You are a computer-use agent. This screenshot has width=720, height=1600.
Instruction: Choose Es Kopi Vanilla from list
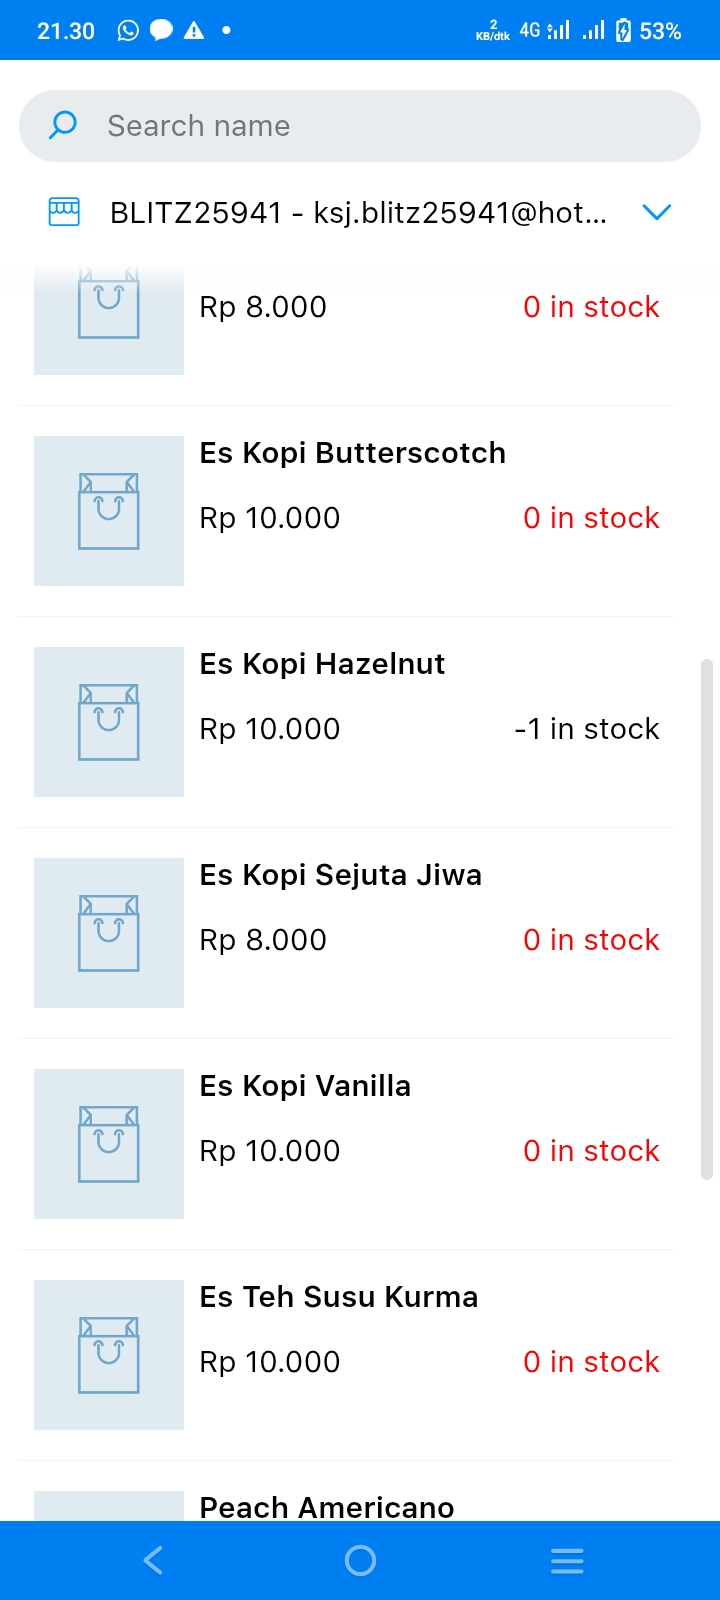305,1086
